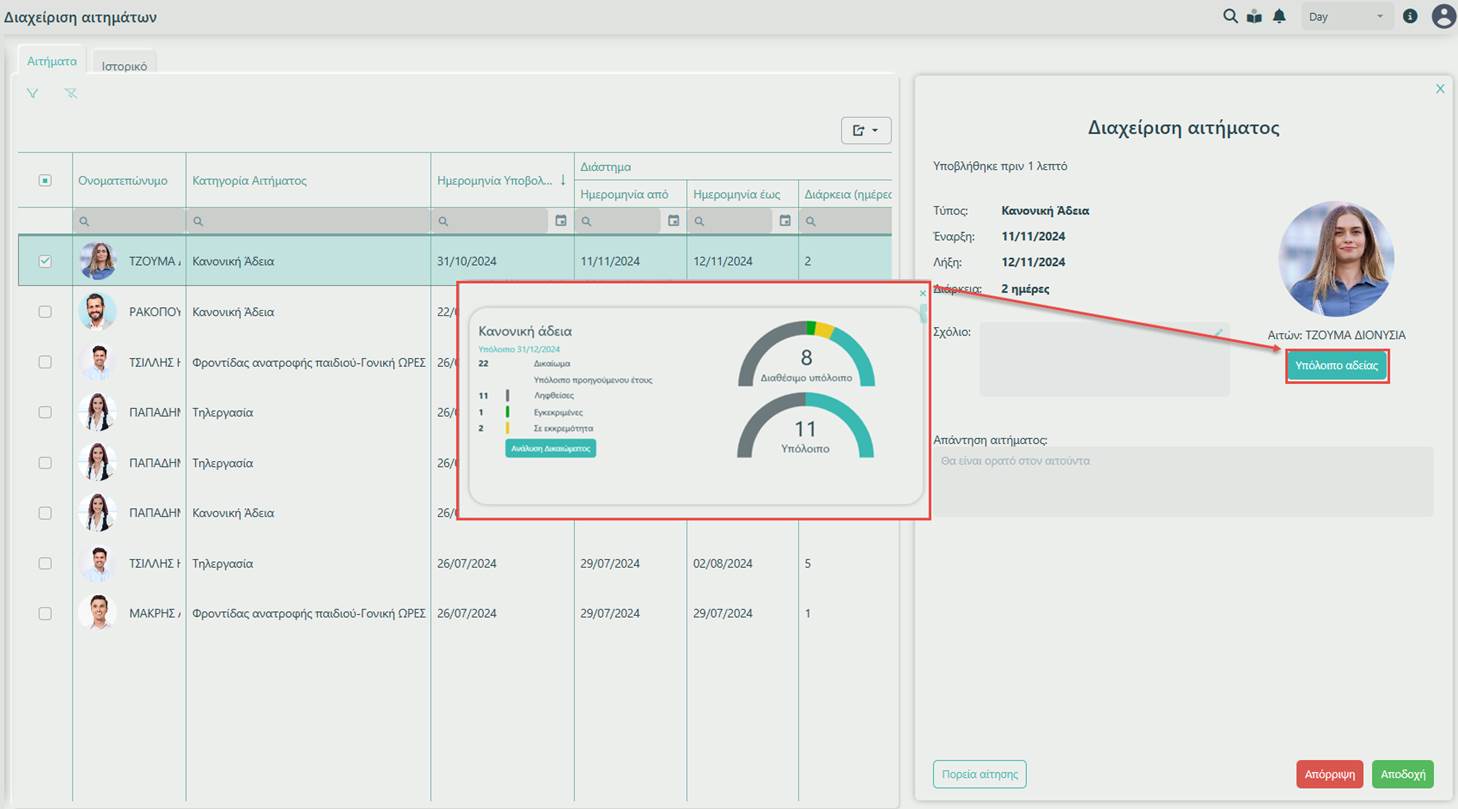
Task: Close the Διαχείριση αιτήματος side panel
Action: click(1440, 89)
